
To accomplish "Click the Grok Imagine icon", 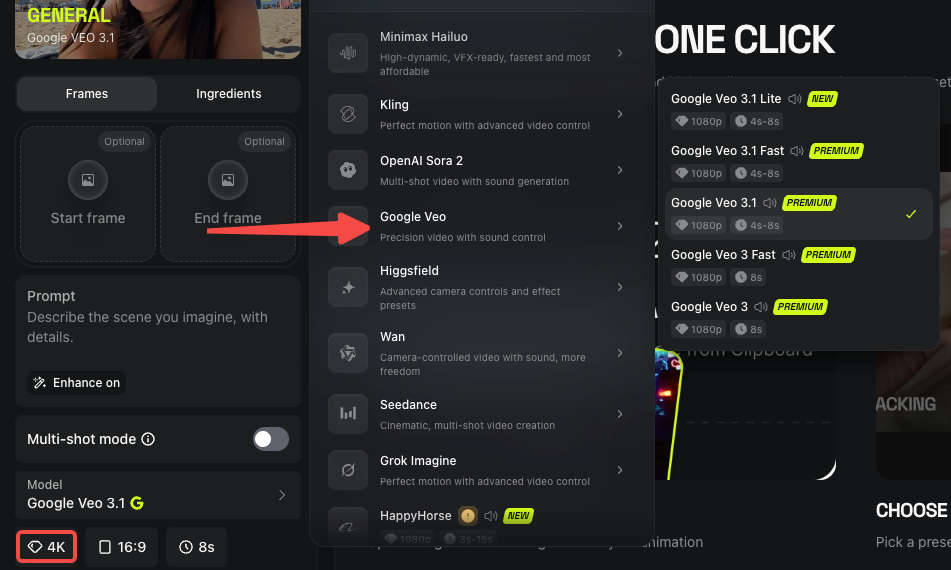I will pyautogui.click(x=348, y=470).
